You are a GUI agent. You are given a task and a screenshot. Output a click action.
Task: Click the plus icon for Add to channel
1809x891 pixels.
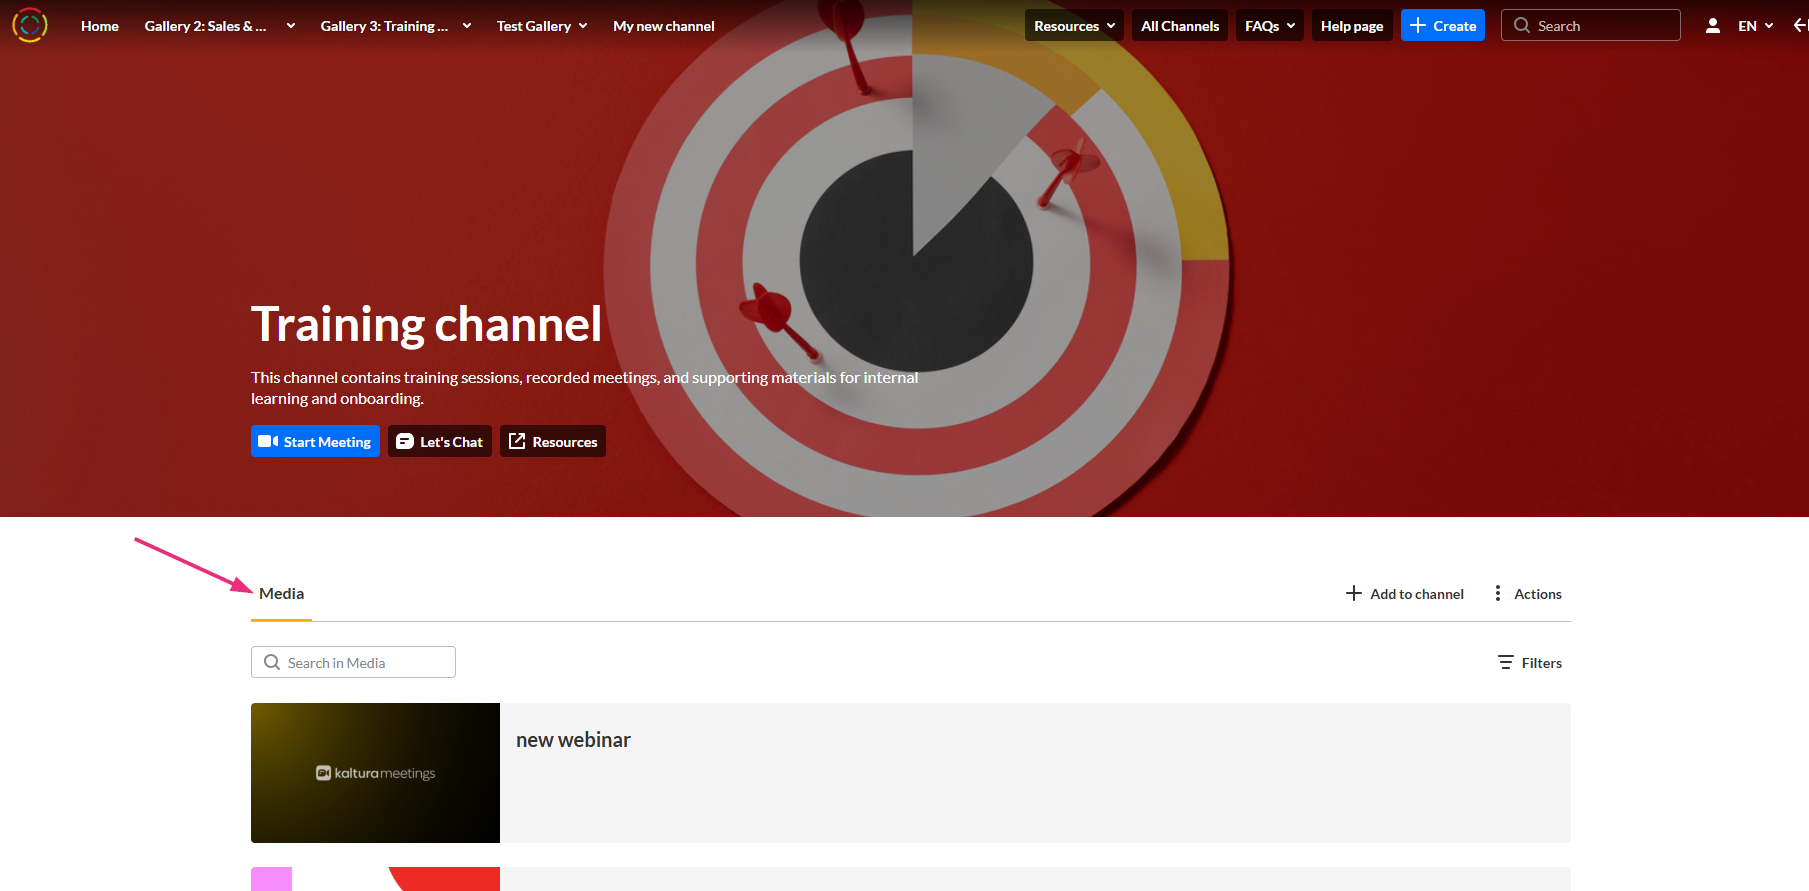[1354, 594]
